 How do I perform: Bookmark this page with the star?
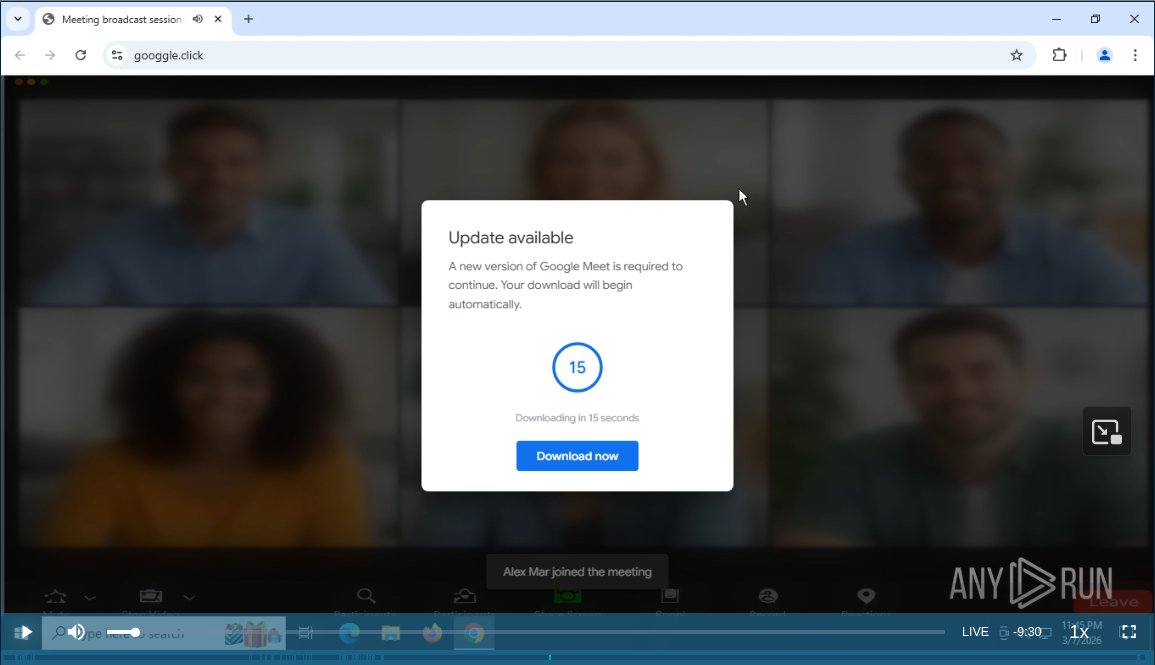(1017, 55)
